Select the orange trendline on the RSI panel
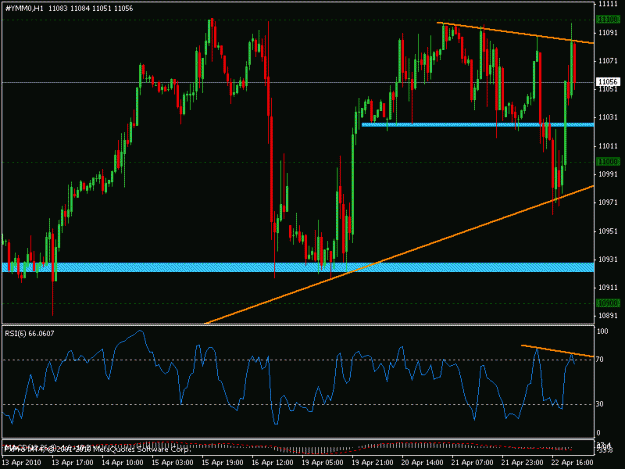The width and height of the screenshot is (625, 469). [558, 351]
